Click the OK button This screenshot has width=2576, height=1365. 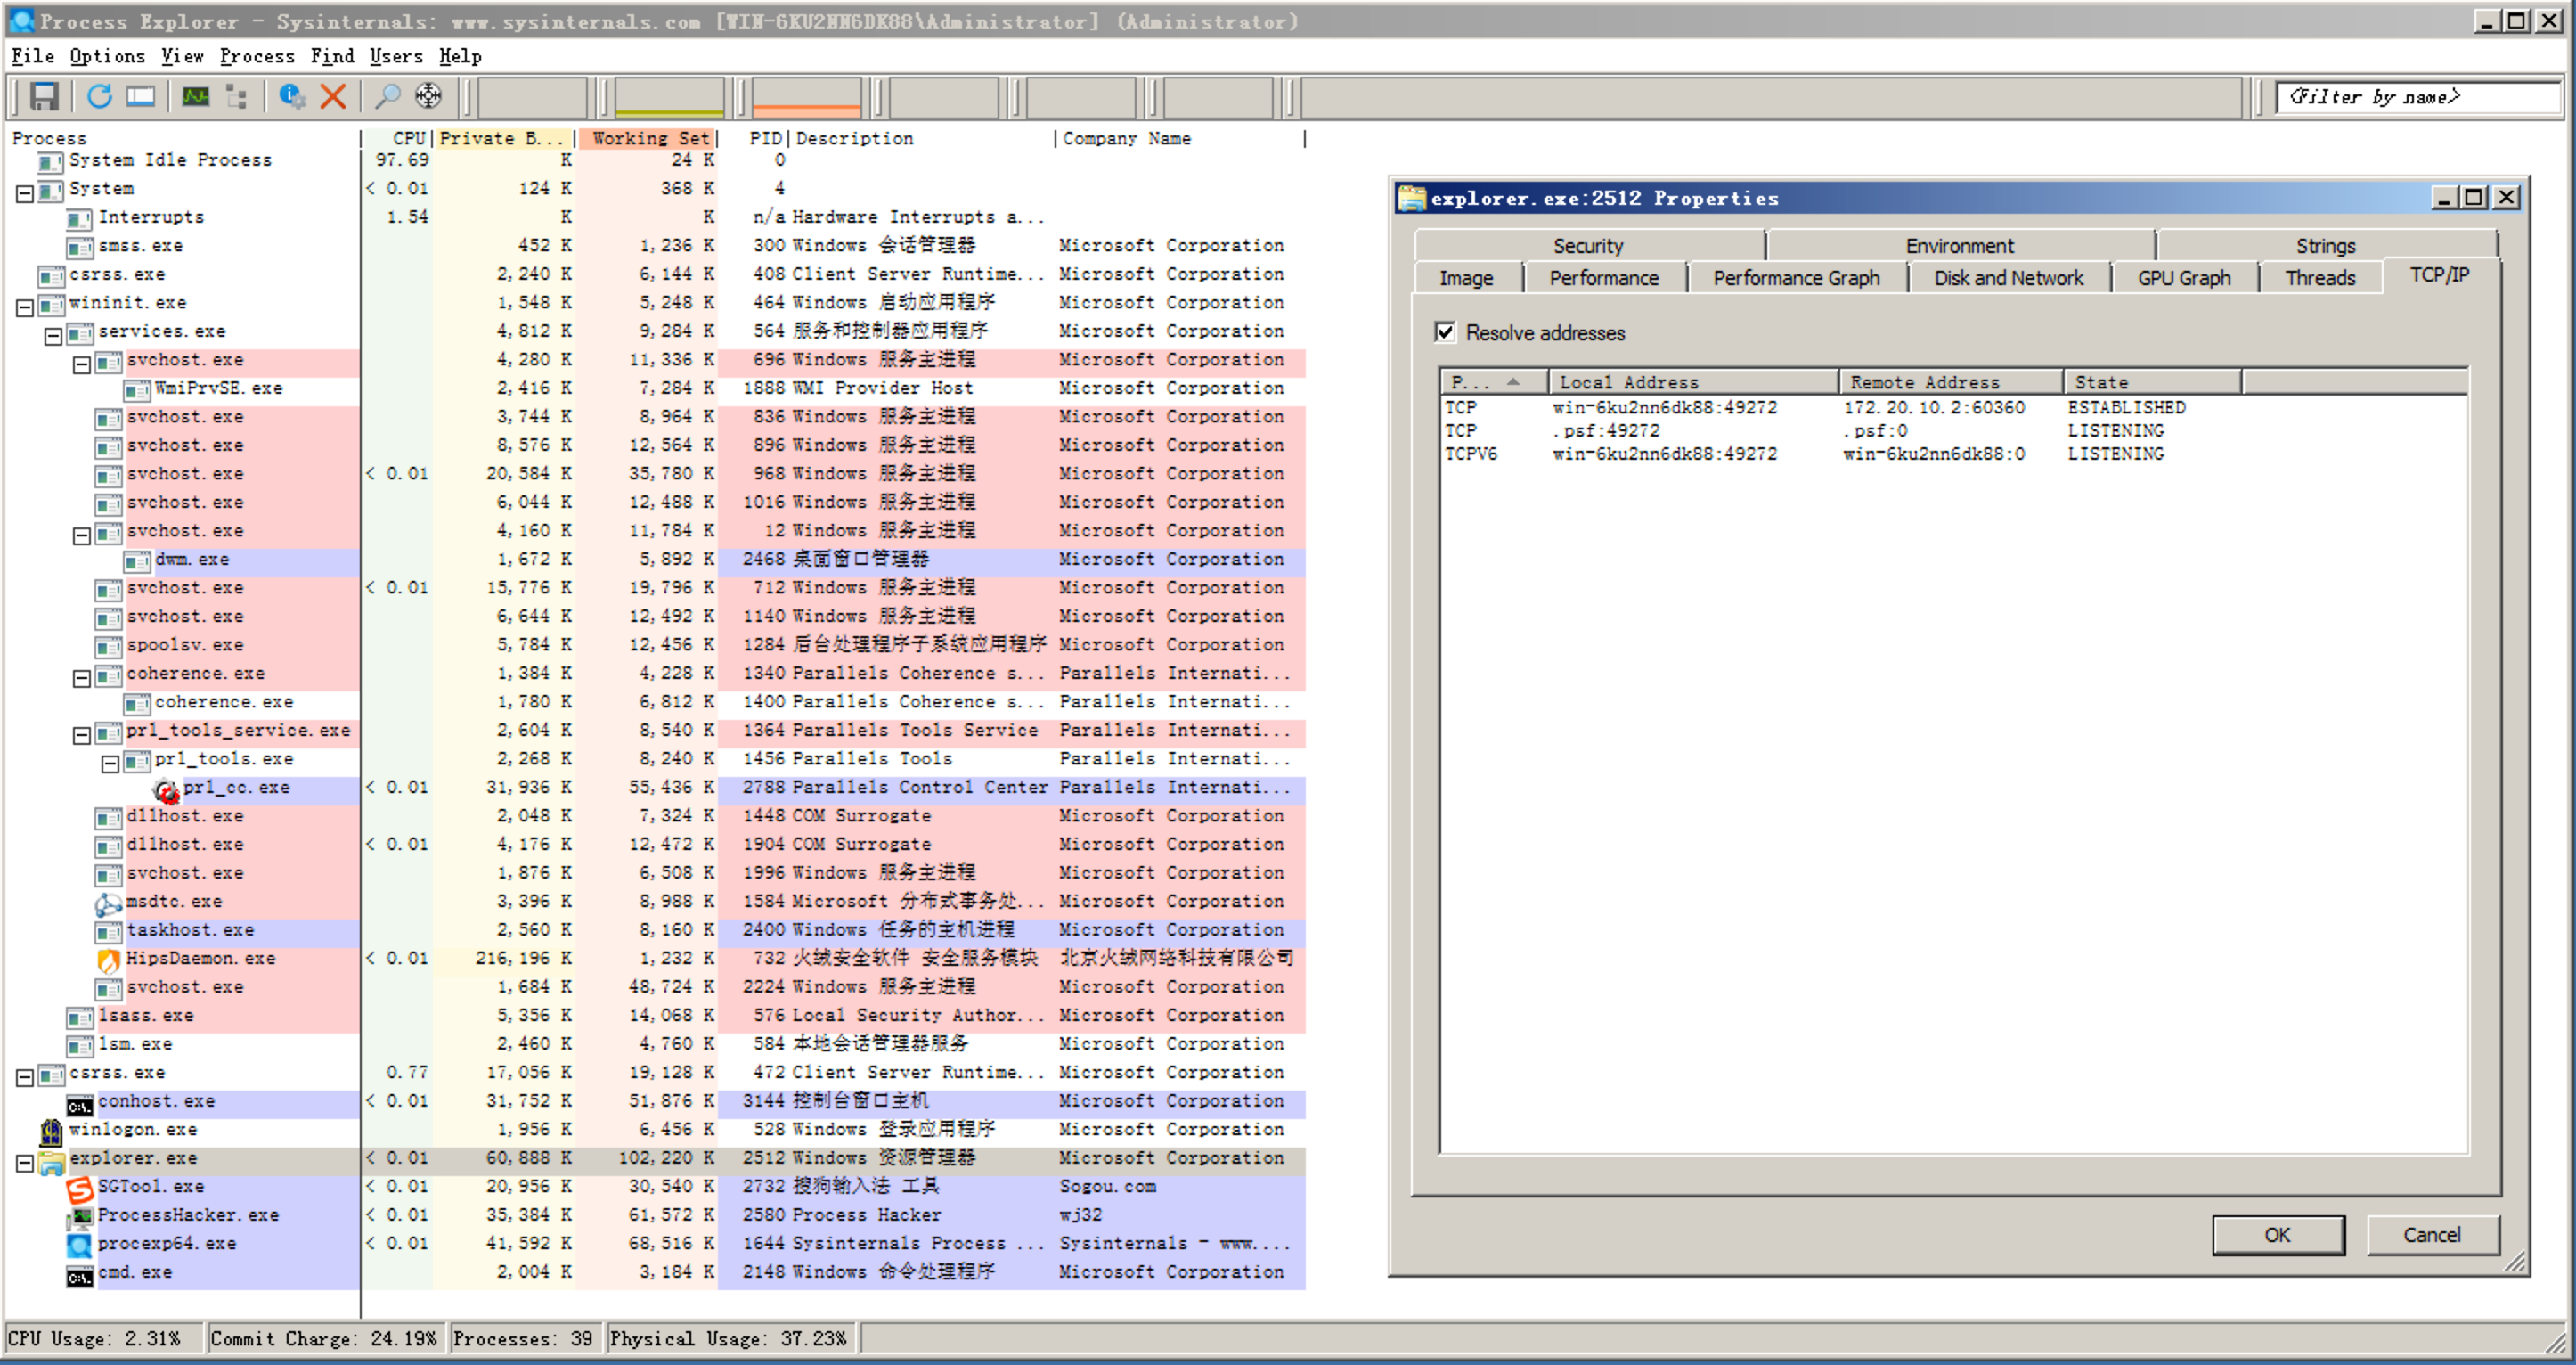point(2276,1234)
